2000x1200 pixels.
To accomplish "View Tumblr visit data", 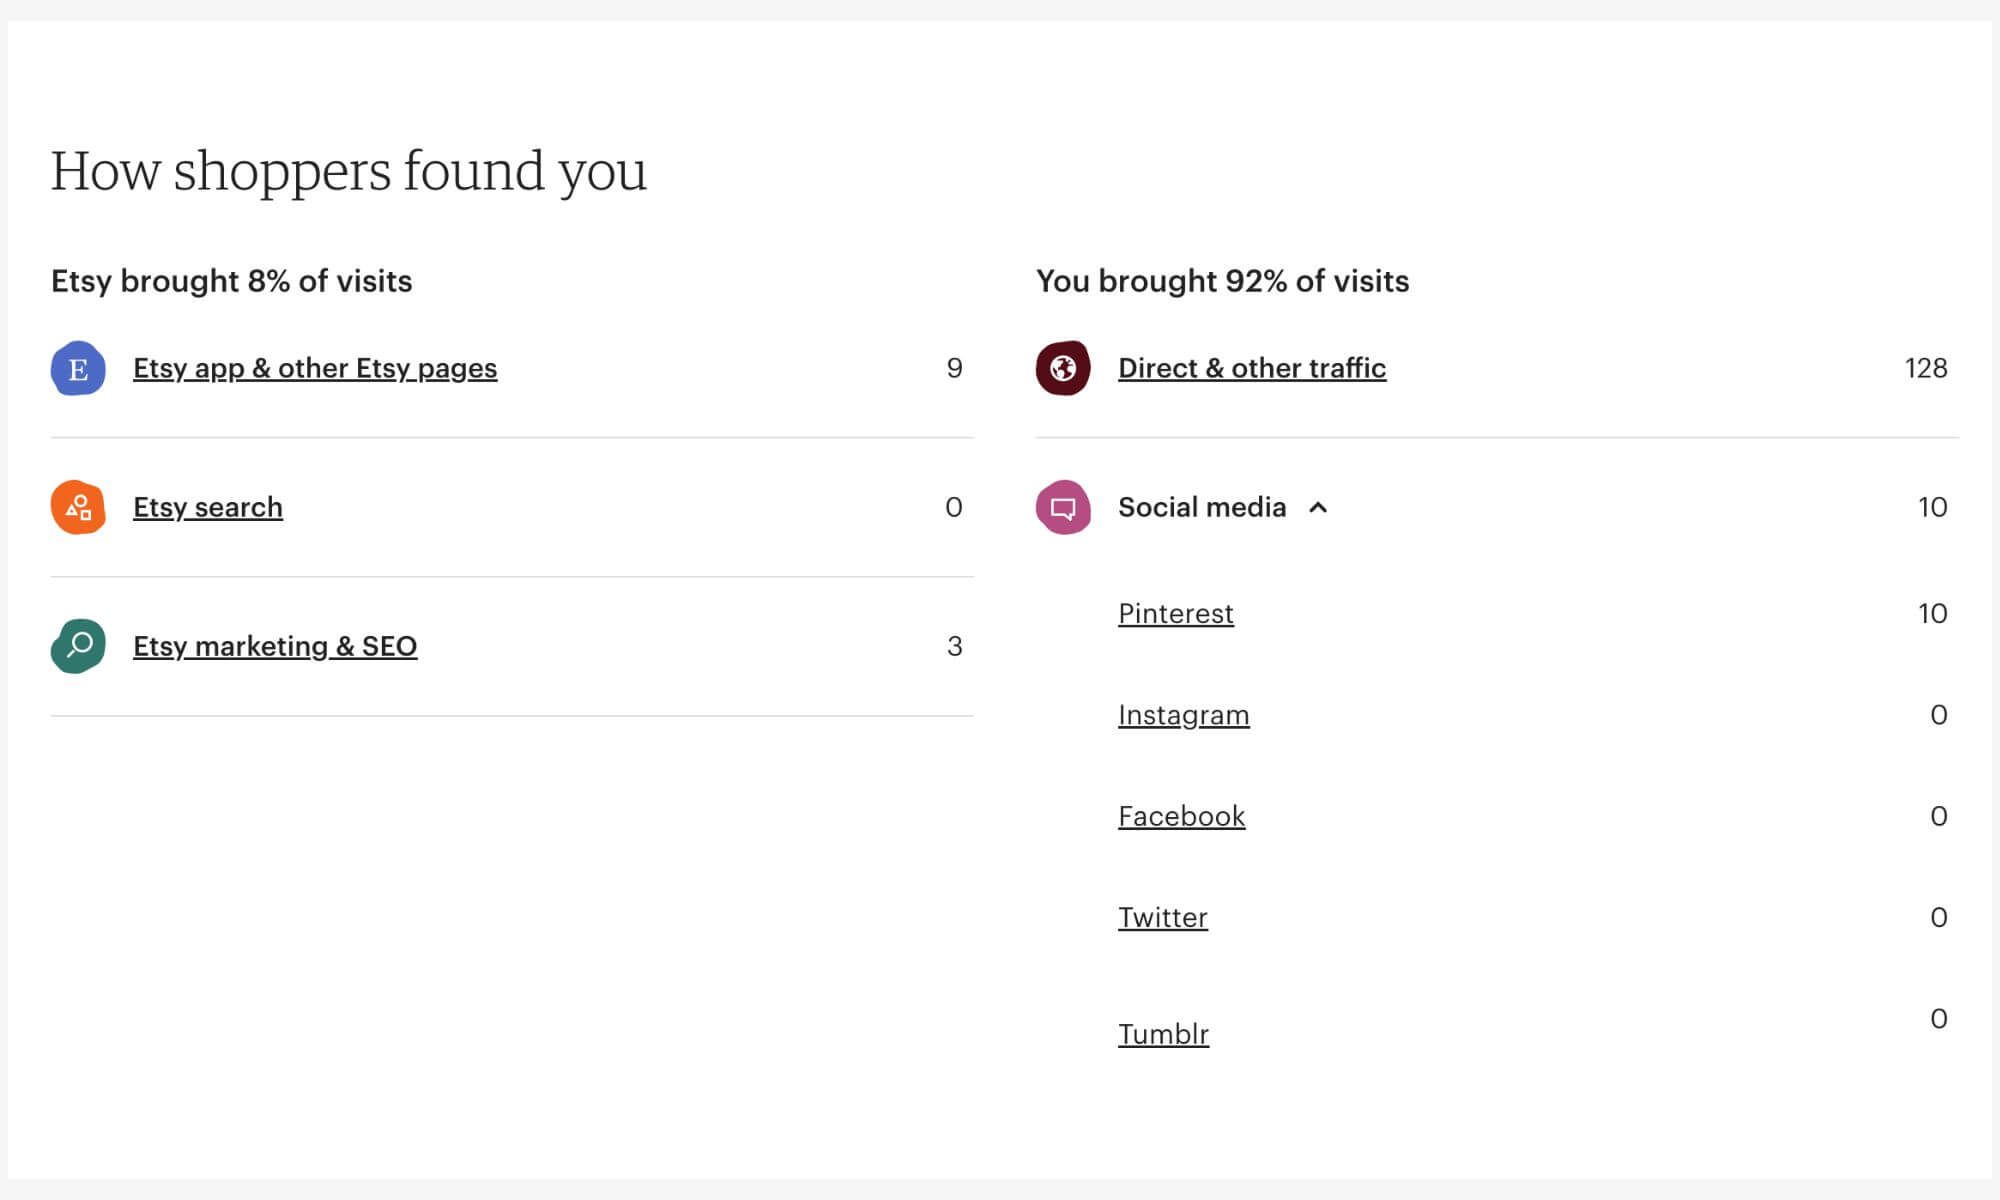I will [x=1162, y=1034].
